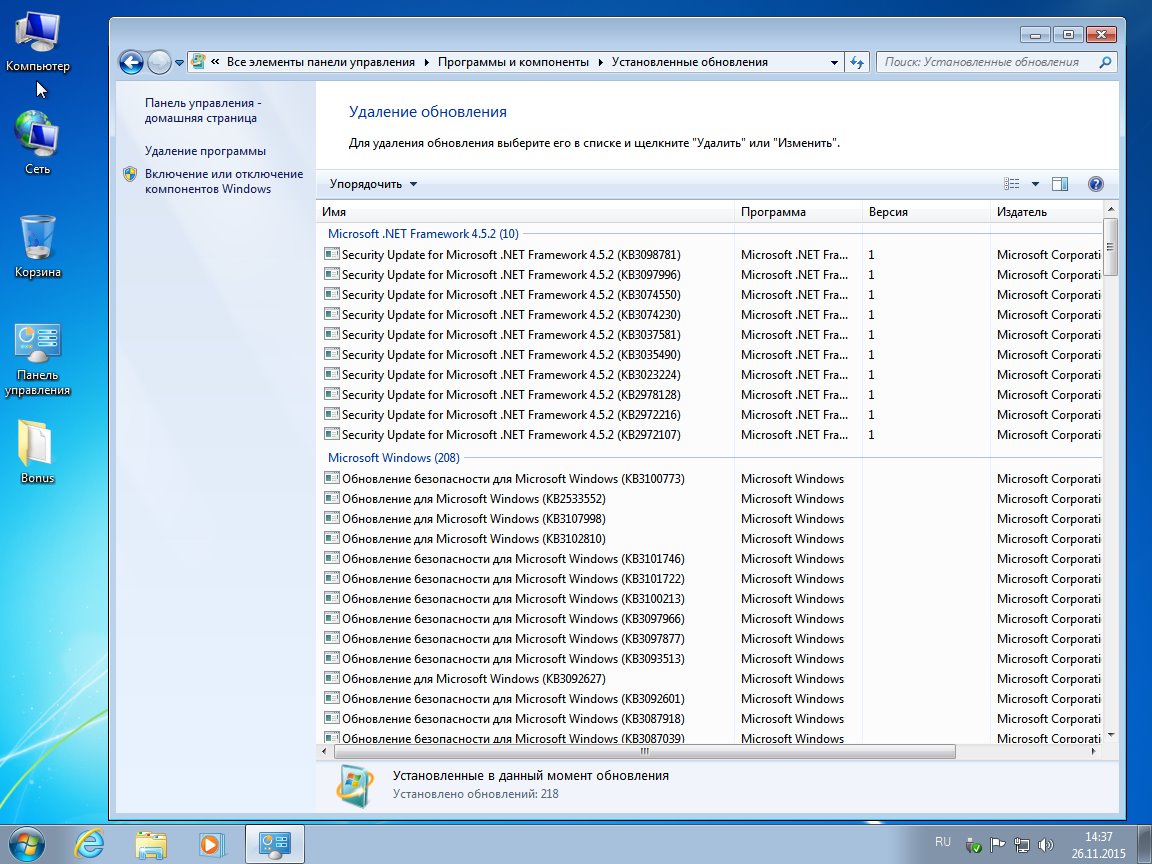Open the Удаление программы link

point(205,151)
